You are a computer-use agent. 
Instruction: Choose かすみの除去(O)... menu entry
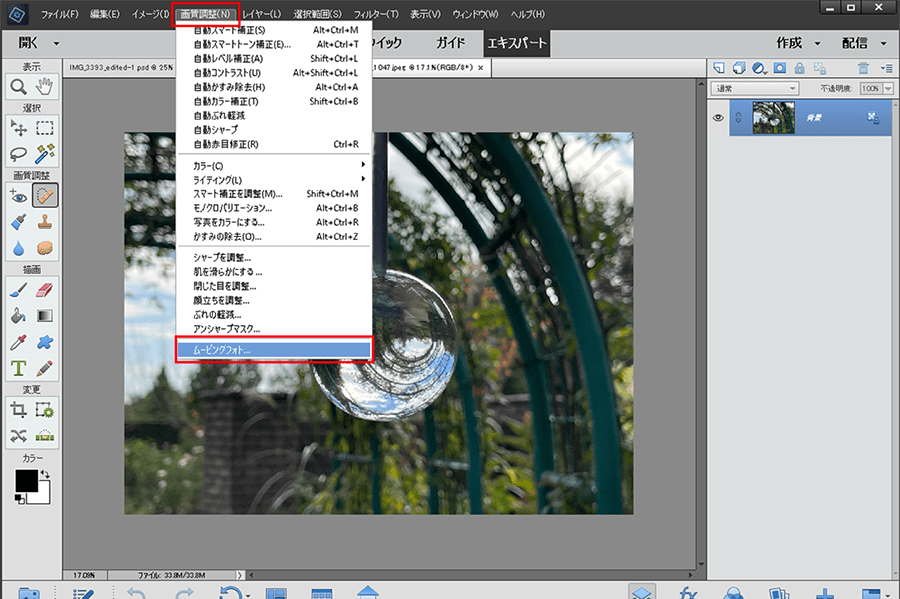274,236
